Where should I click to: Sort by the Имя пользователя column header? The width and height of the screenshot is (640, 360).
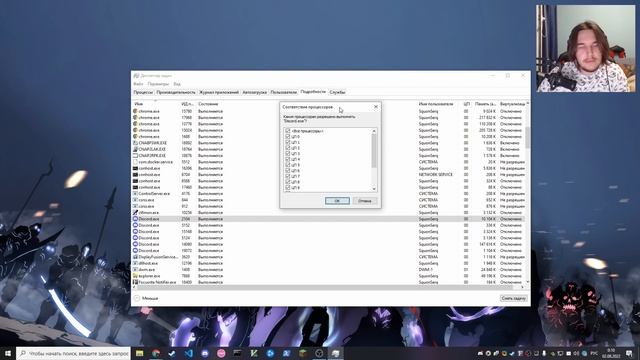(436, 104)
